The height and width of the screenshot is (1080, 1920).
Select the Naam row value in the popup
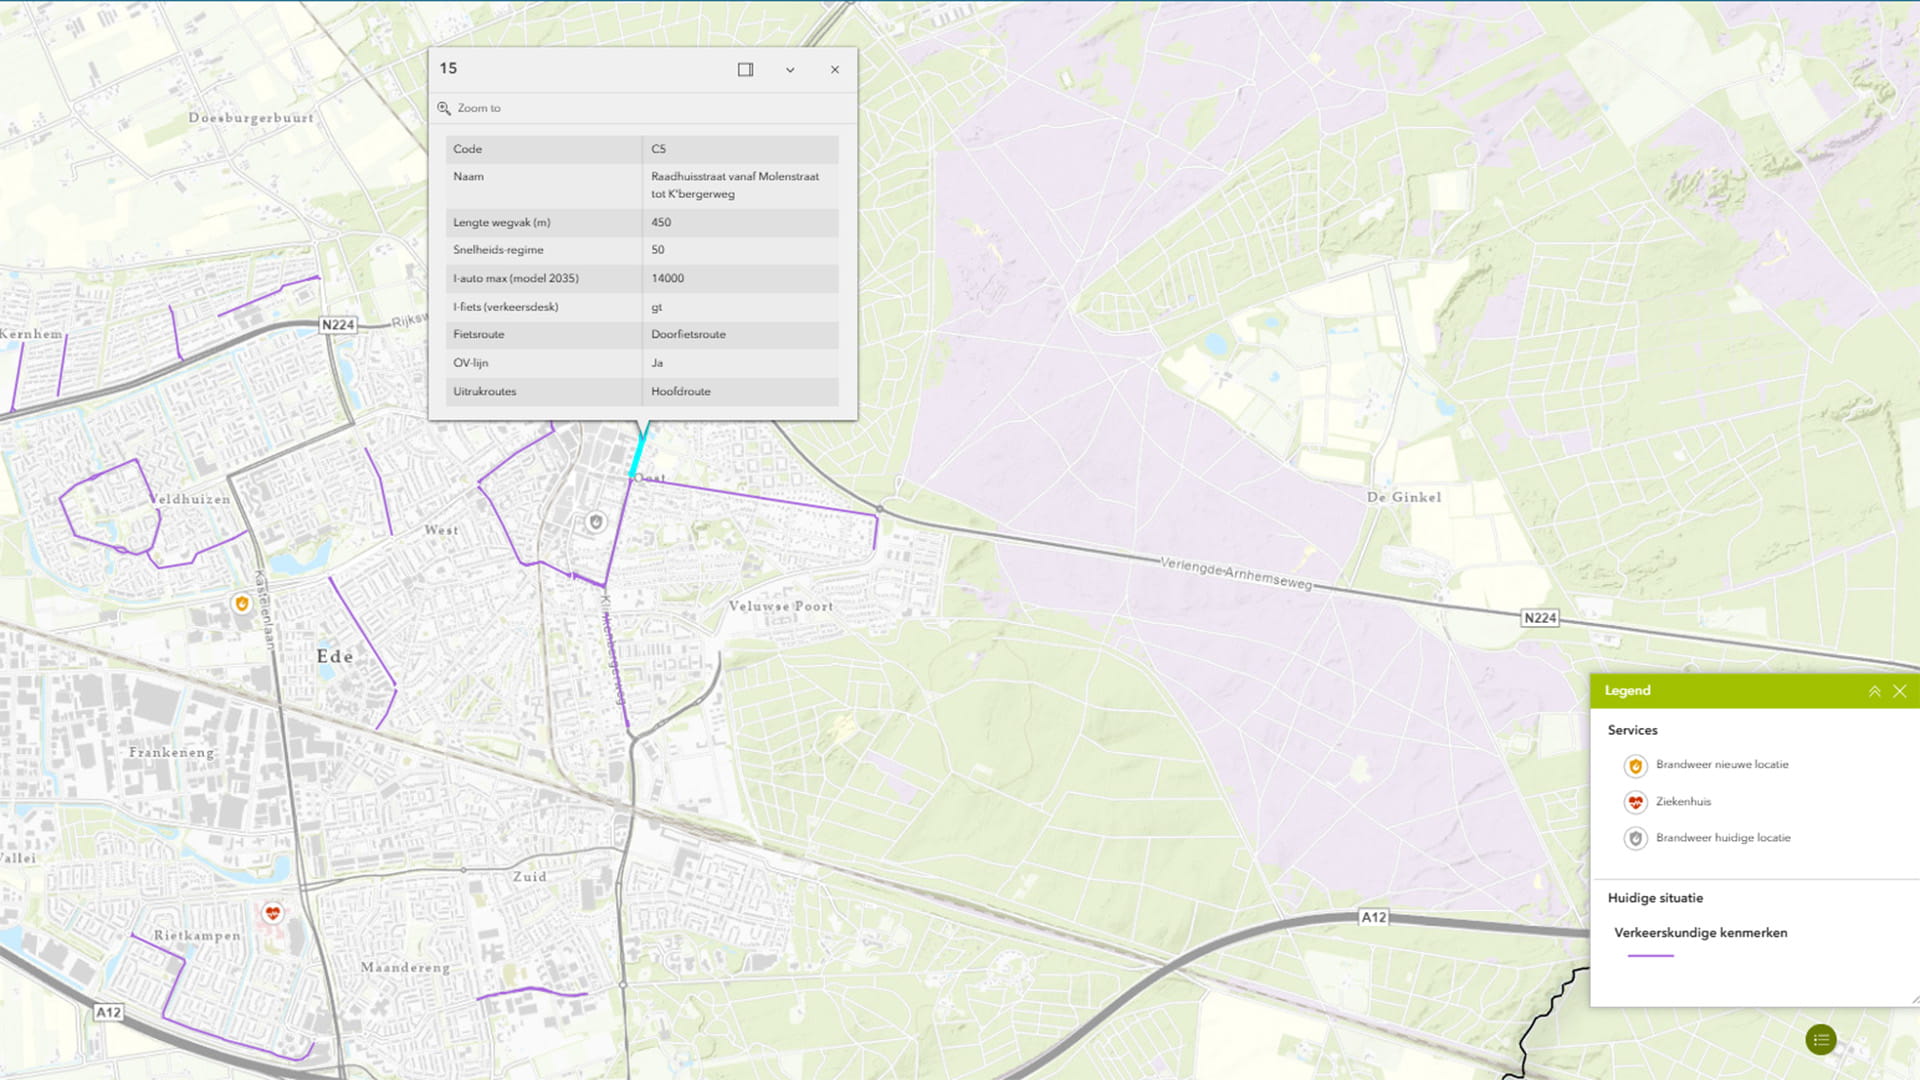(x=733, y=185)
